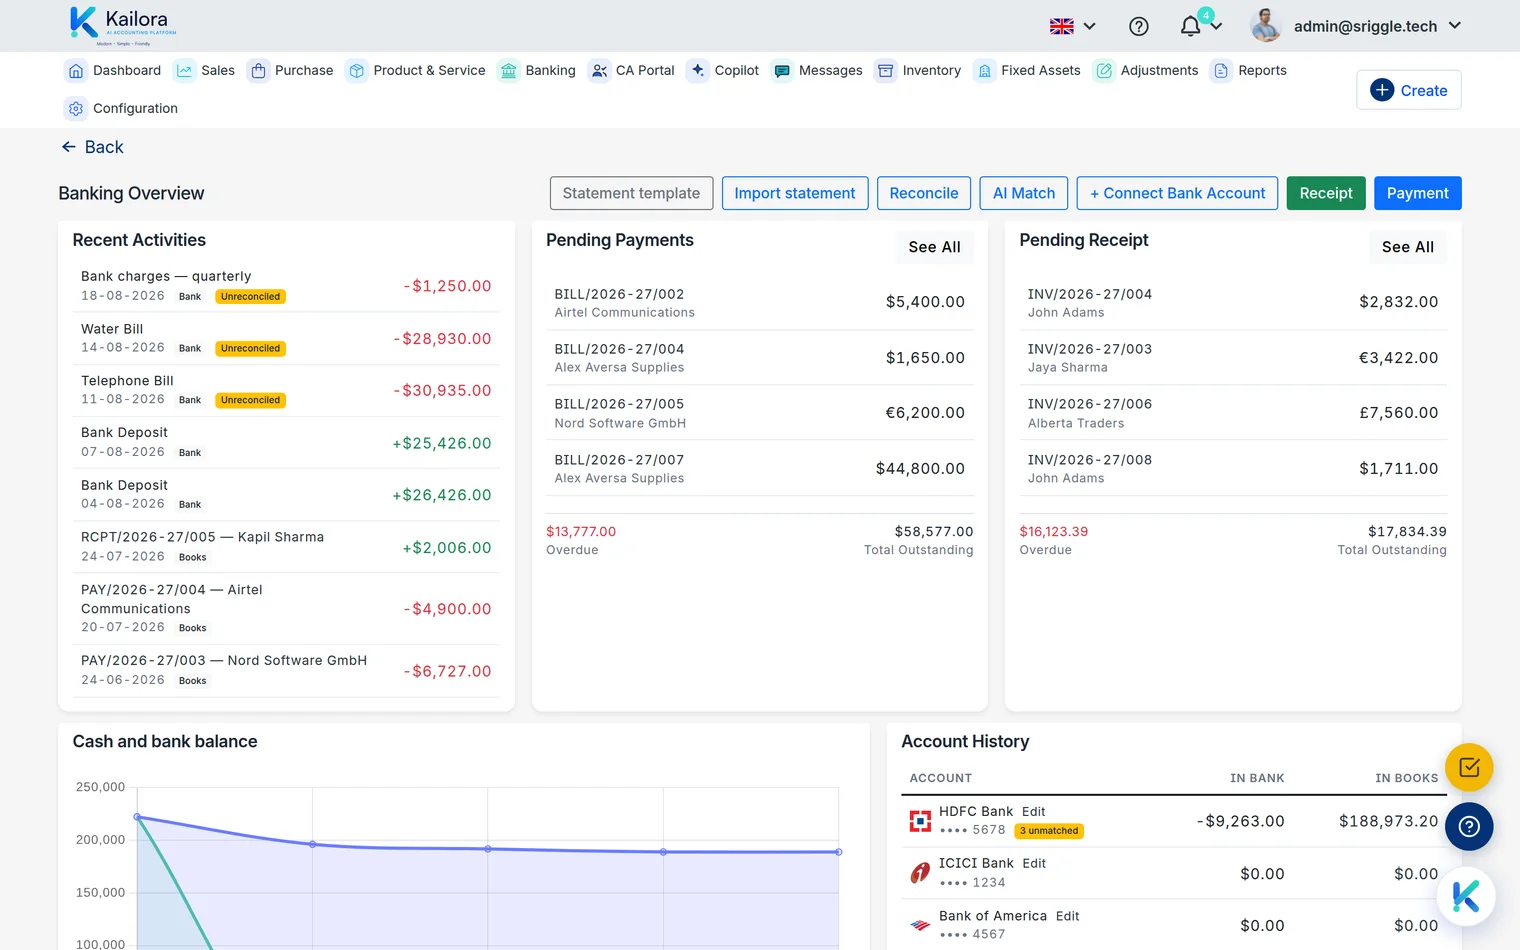This screenshot has width=1520, height=950.
Task: Open the yellow task checklist floating button
Action: click(1469, 768)
